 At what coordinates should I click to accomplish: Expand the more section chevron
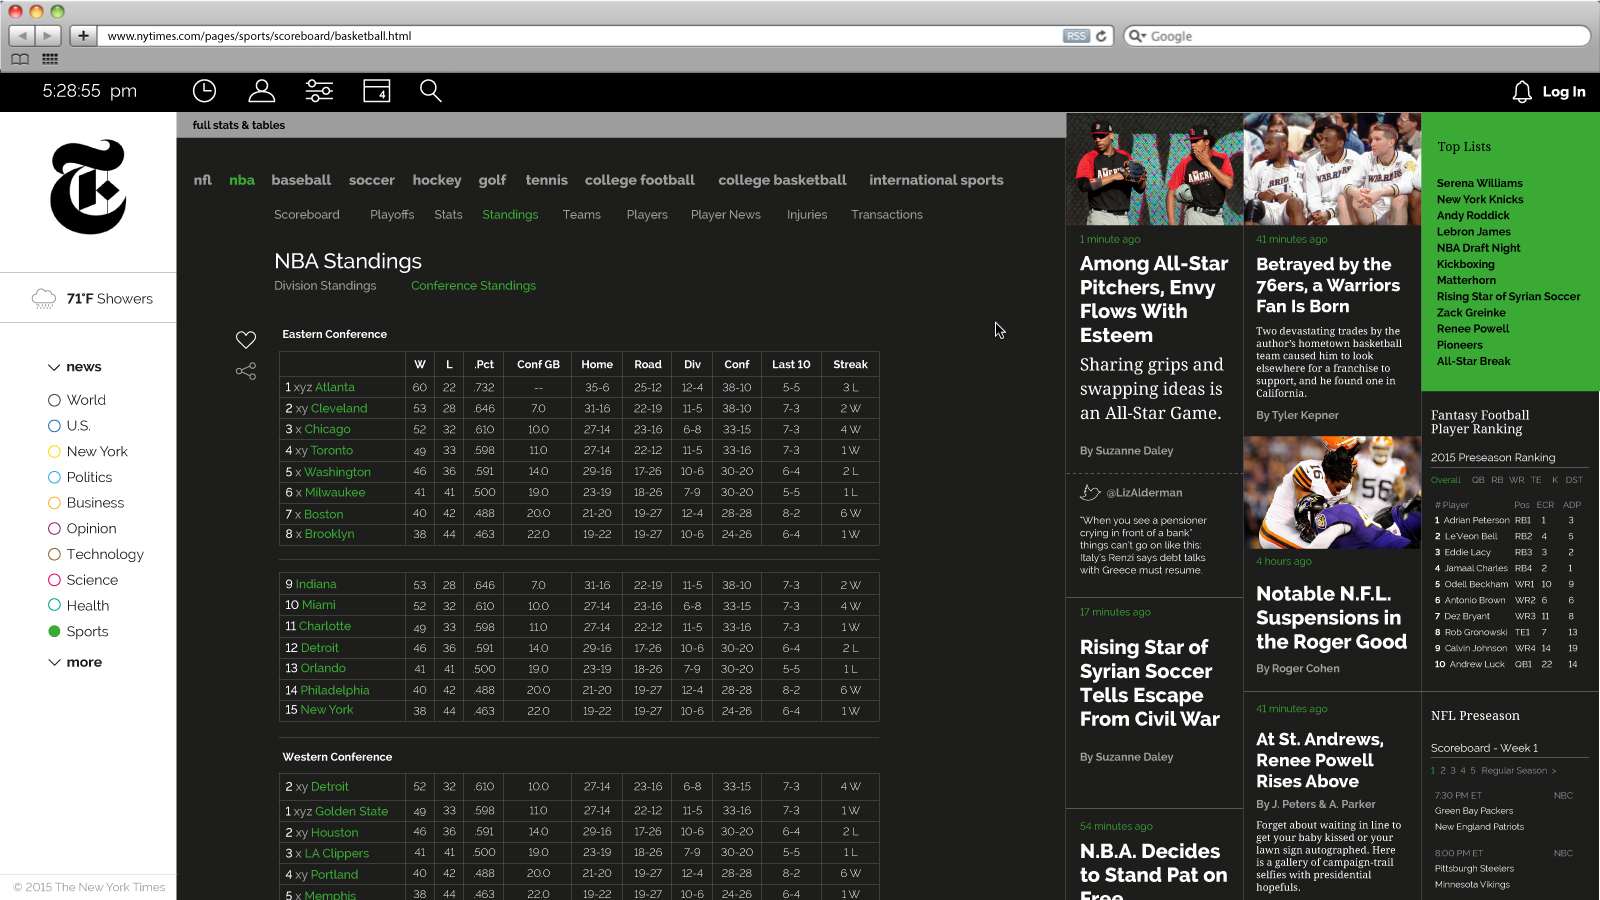coord(54,662)
